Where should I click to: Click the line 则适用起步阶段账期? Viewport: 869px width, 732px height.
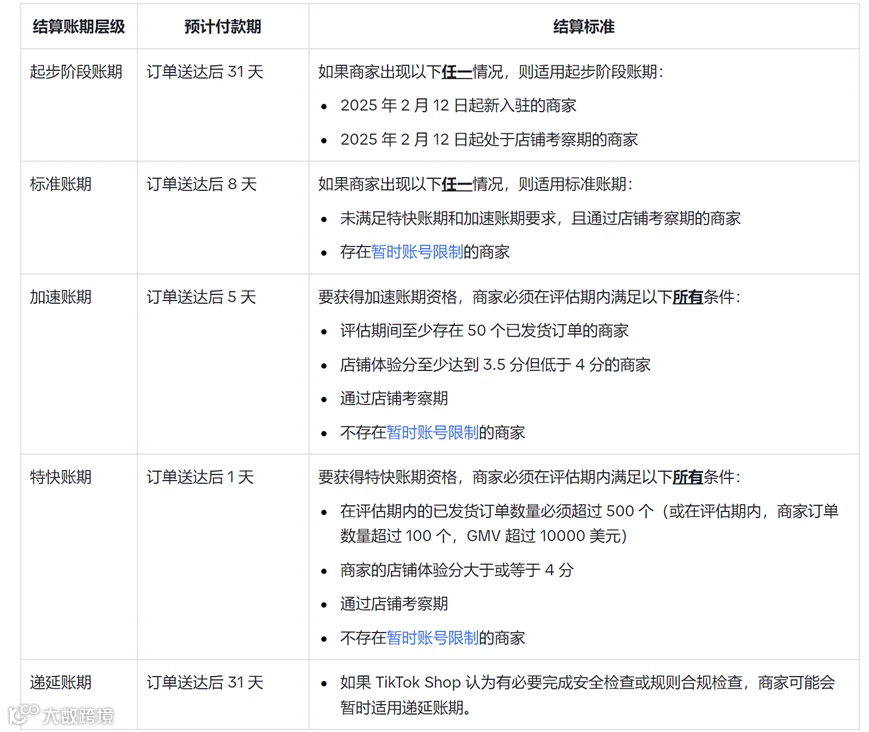click(490, 71)
